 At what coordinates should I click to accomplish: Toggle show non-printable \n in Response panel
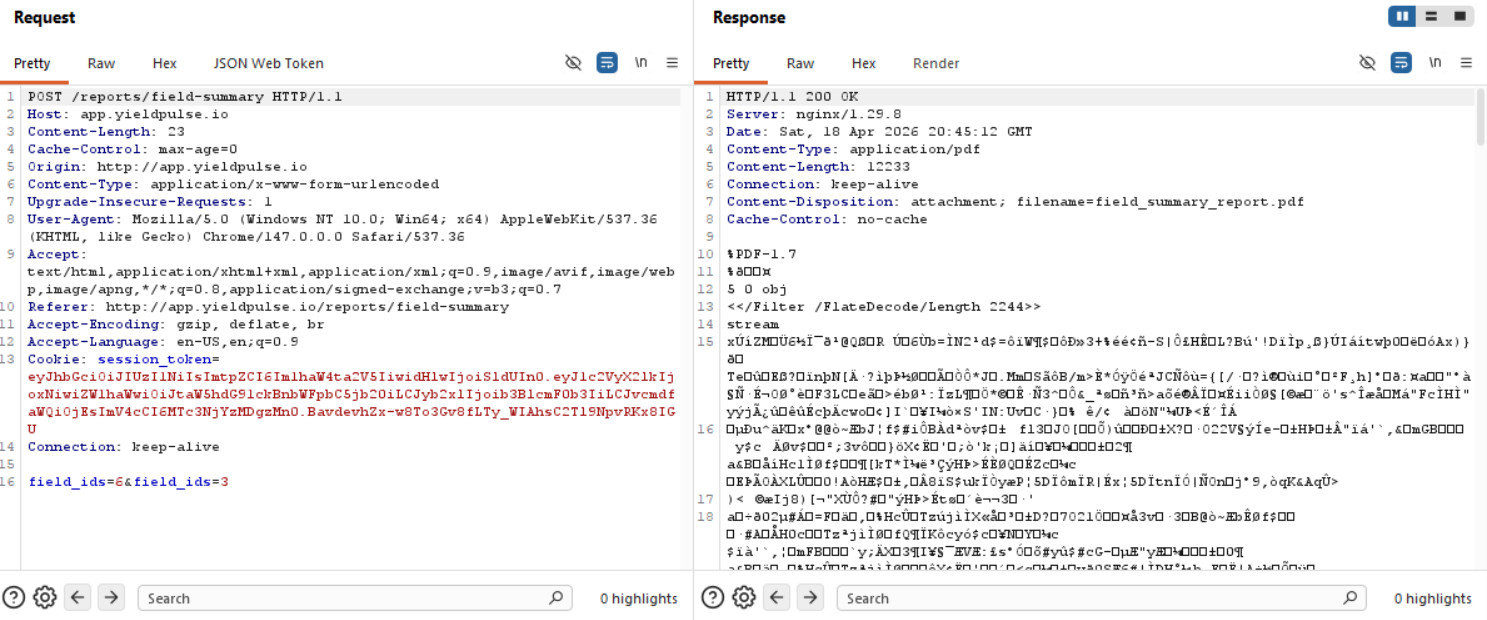[1435, 63]
